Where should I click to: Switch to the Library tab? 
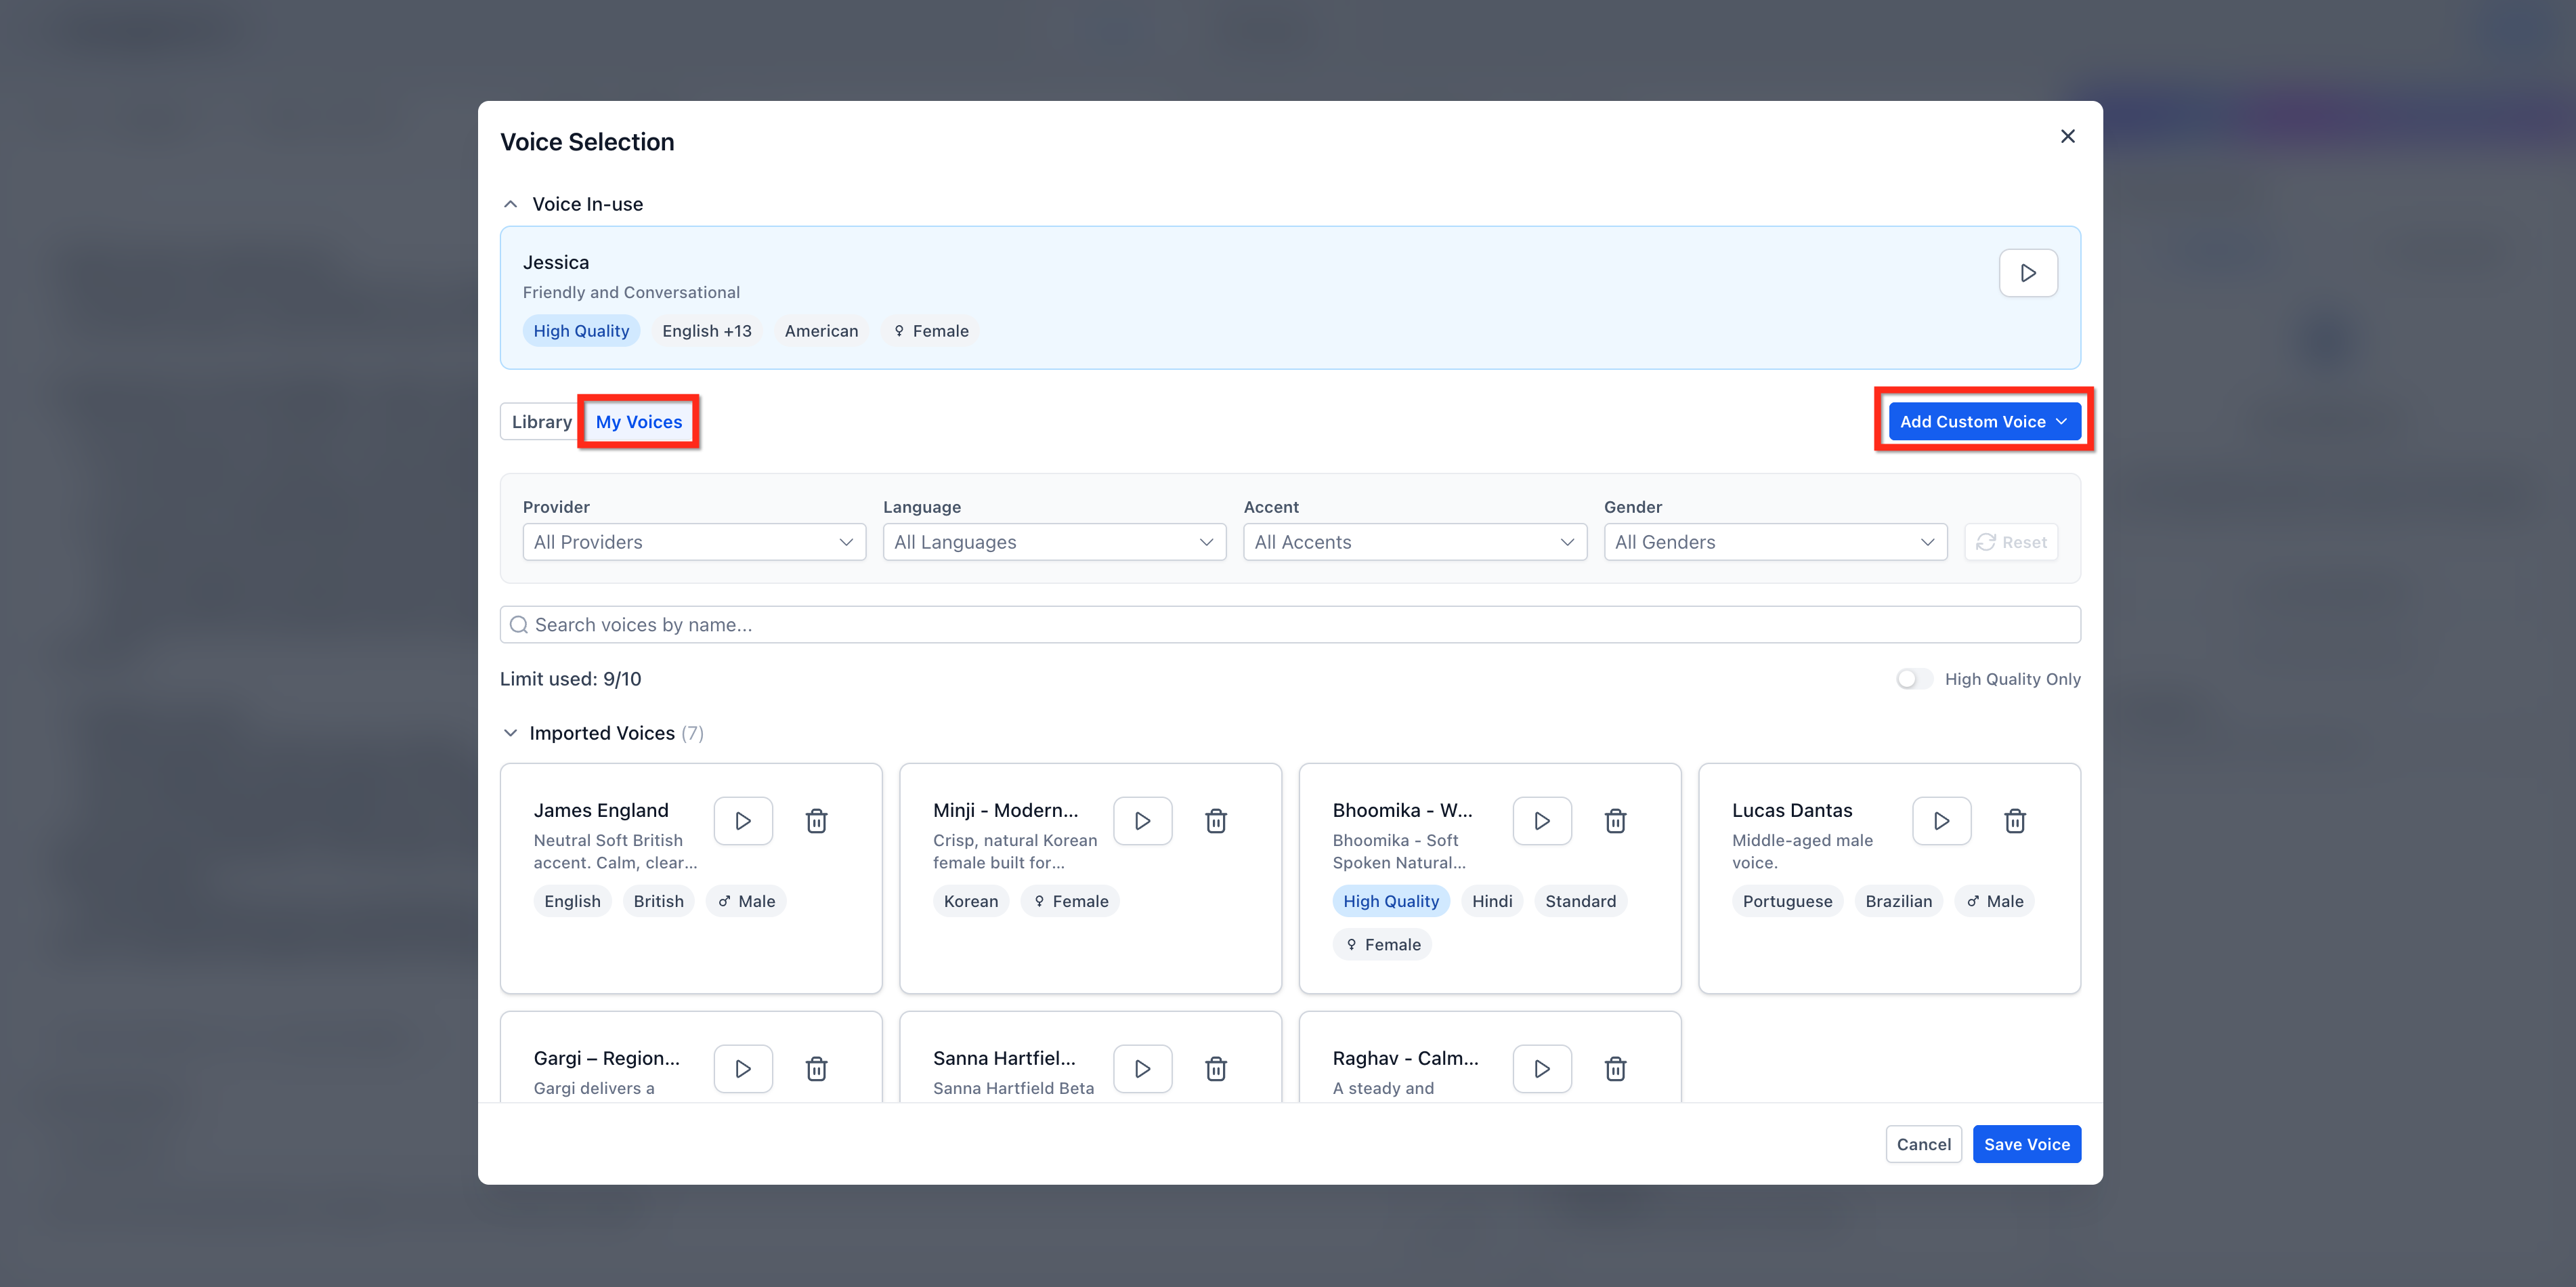point(541,422)
